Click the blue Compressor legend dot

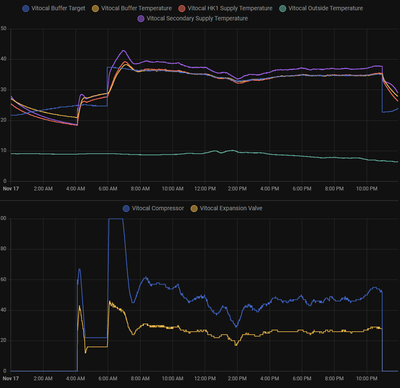click(126, 209)
